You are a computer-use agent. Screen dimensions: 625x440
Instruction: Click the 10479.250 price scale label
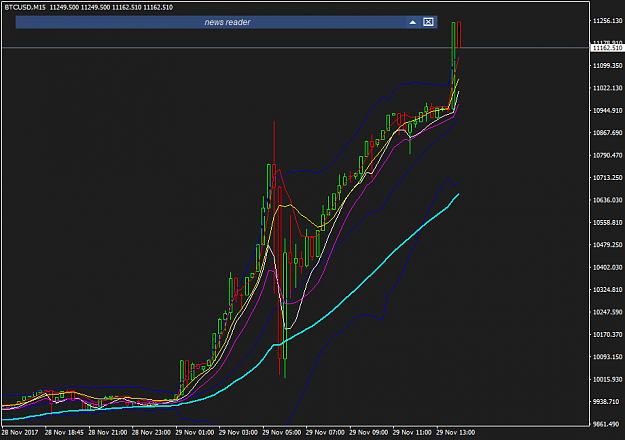pyautogui.click(x=607, y=245)
